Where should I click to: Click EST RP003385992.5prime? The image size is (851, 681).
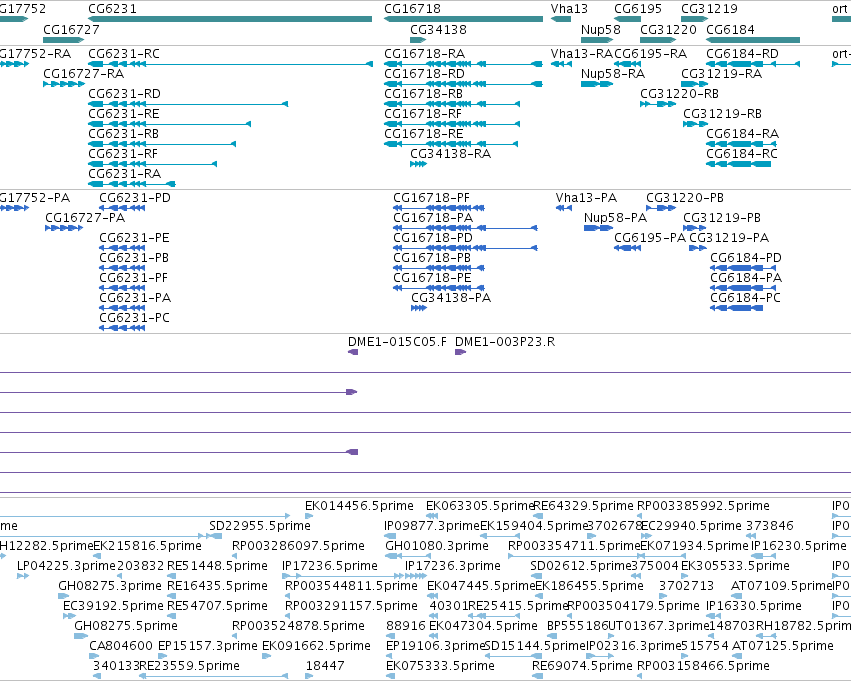tap(640, 516)
